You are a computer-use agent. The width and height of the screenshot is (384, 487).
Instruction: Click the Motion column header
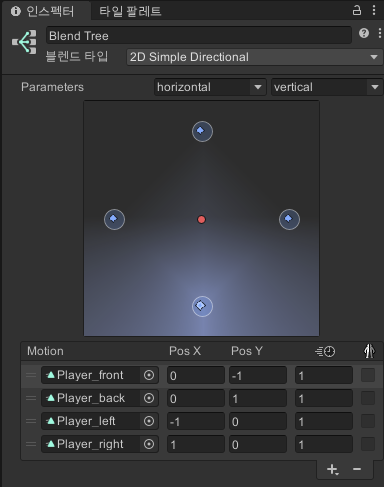point(45,351)
